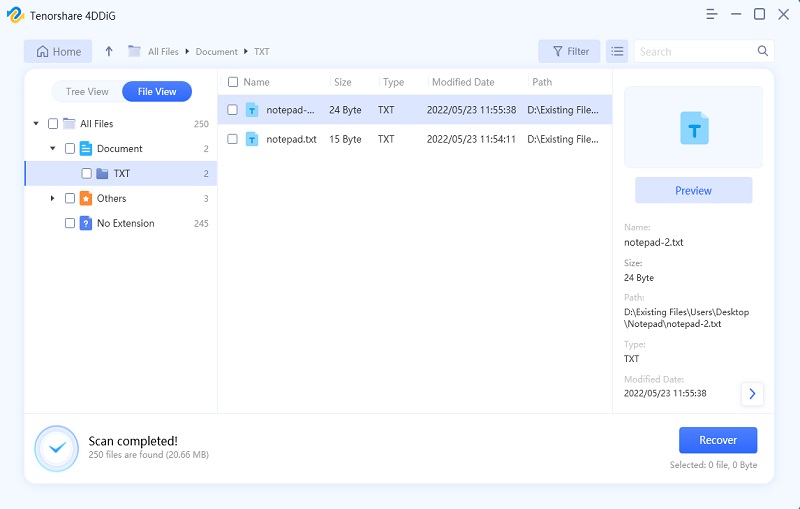Click 'Selected: 0 file, 0 Byte' text
This screenshot has width=800, height=509.
[713, 465]
